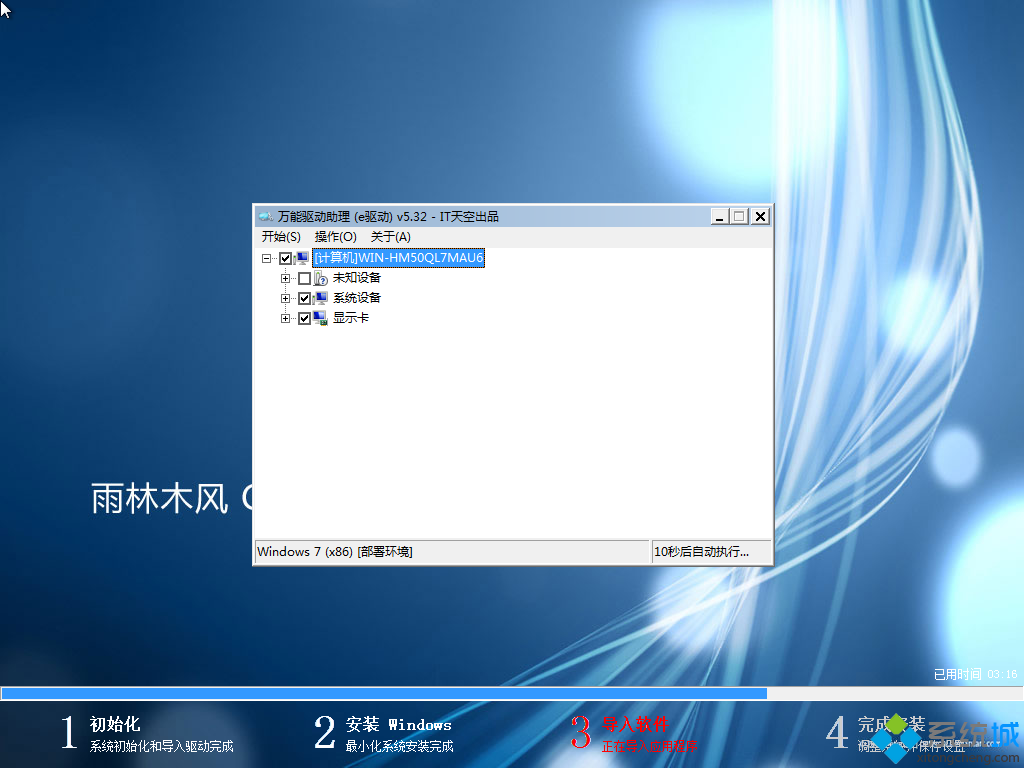The image size is (1024, 768).
Task: Click the unknown device icon next to 未知设备
Action: pyautogui.click(x=318, y=278)
